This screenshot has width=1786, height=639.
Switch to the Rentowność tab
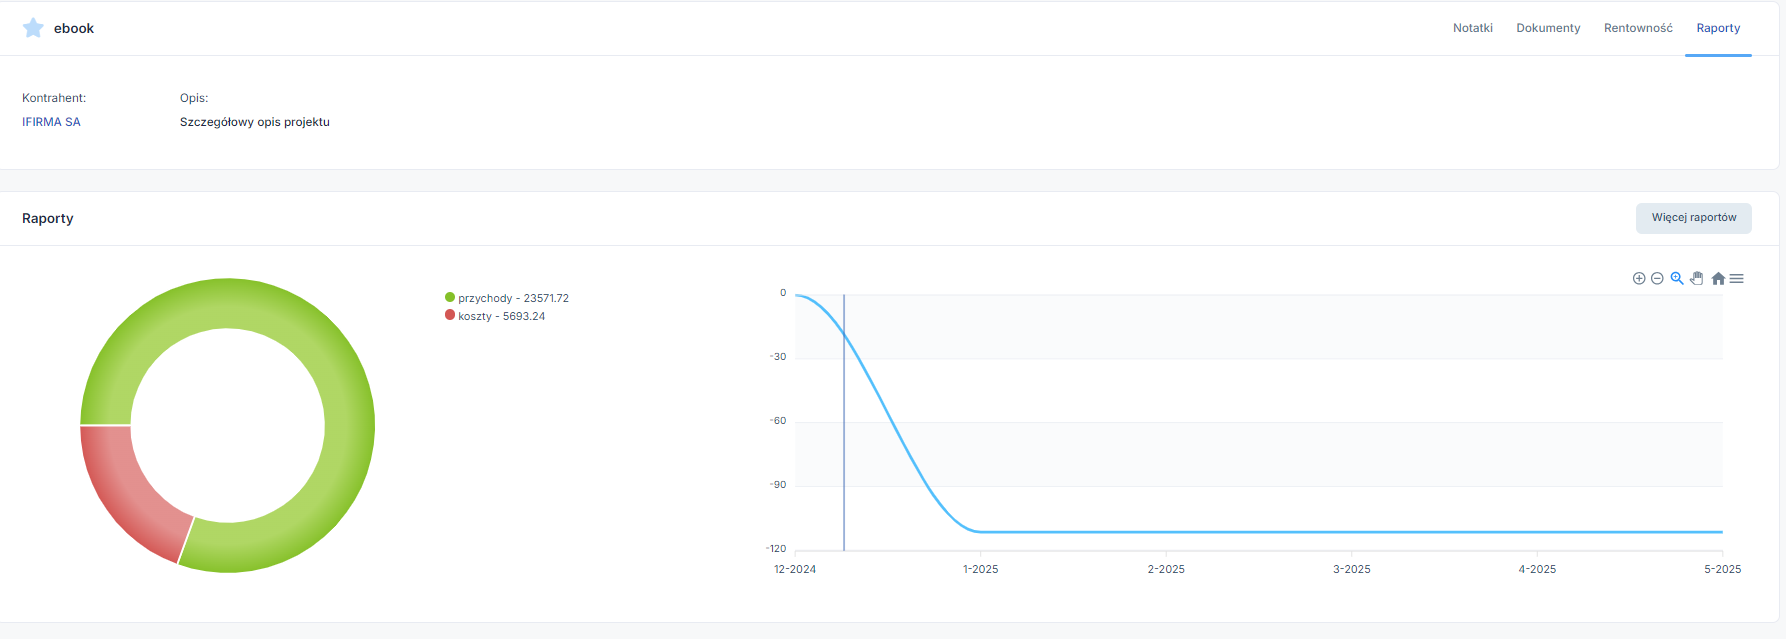click(1638, 28)
